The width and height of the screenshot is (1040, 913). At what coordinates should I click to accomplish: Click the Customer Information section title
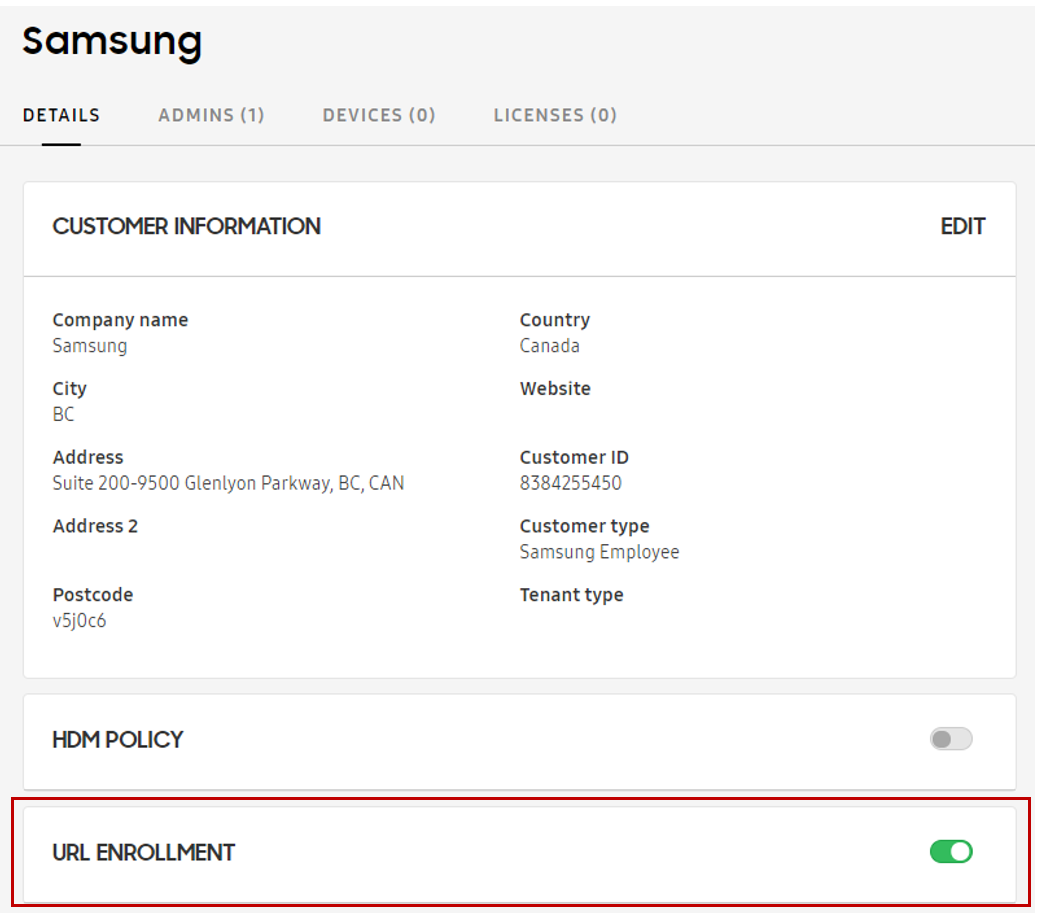pyautogui.click(x=186, y=227)
